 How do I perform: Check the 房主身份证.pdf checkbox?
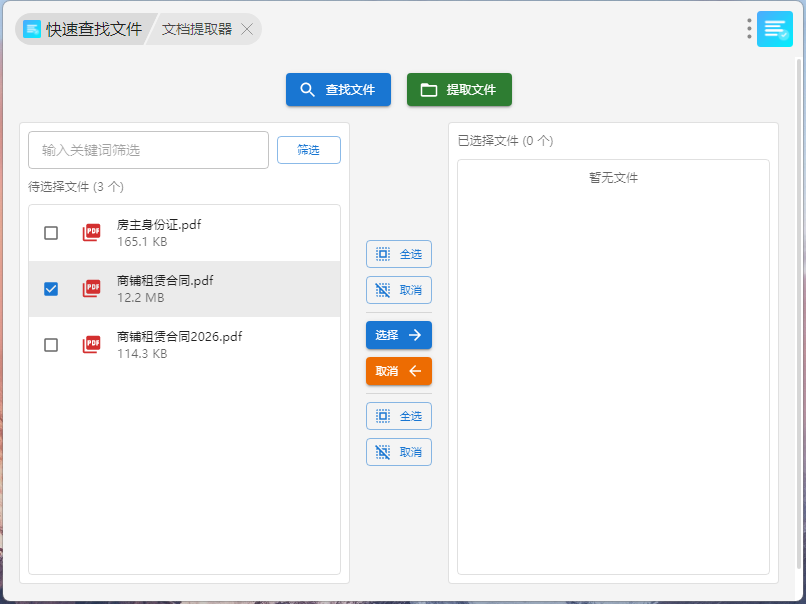51,233
